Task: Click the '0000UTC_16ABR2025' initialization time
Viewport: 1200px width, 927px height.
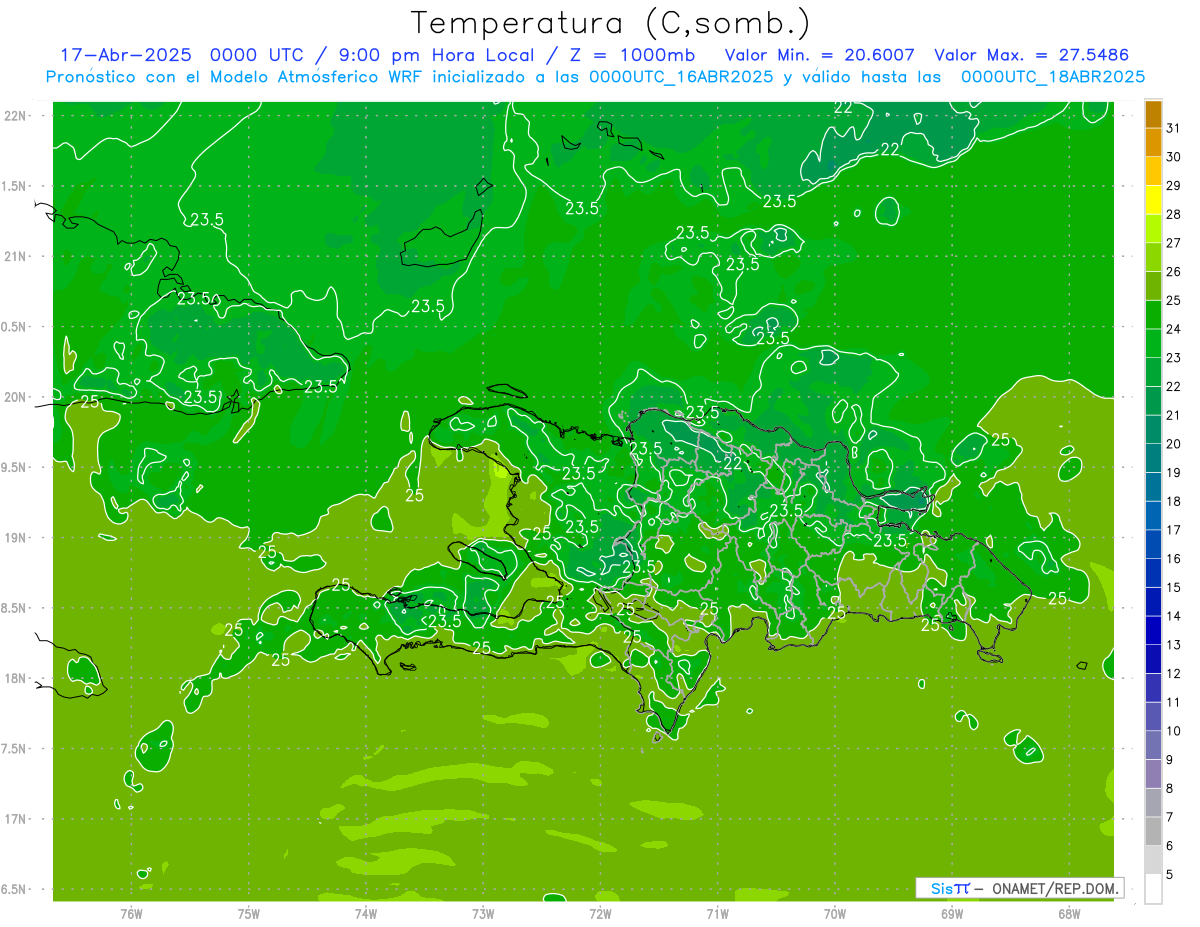Action: pyautogui.click(x=681, y=77)
